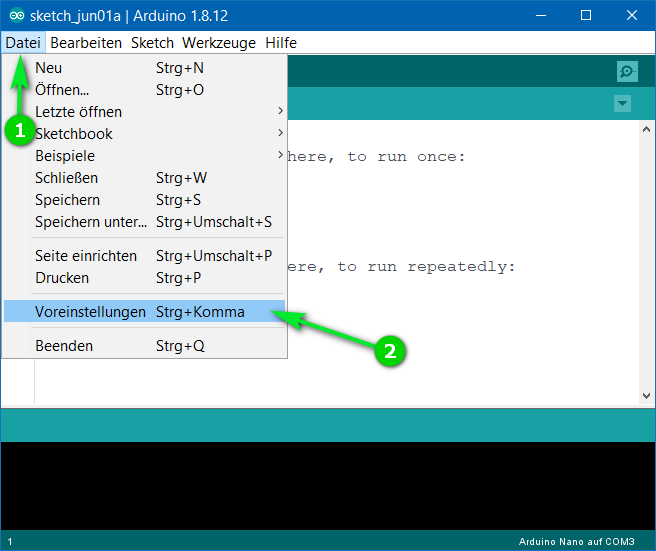Minimize the Arduino window
The height and width of the screenshot is (551, 656).
541,15
